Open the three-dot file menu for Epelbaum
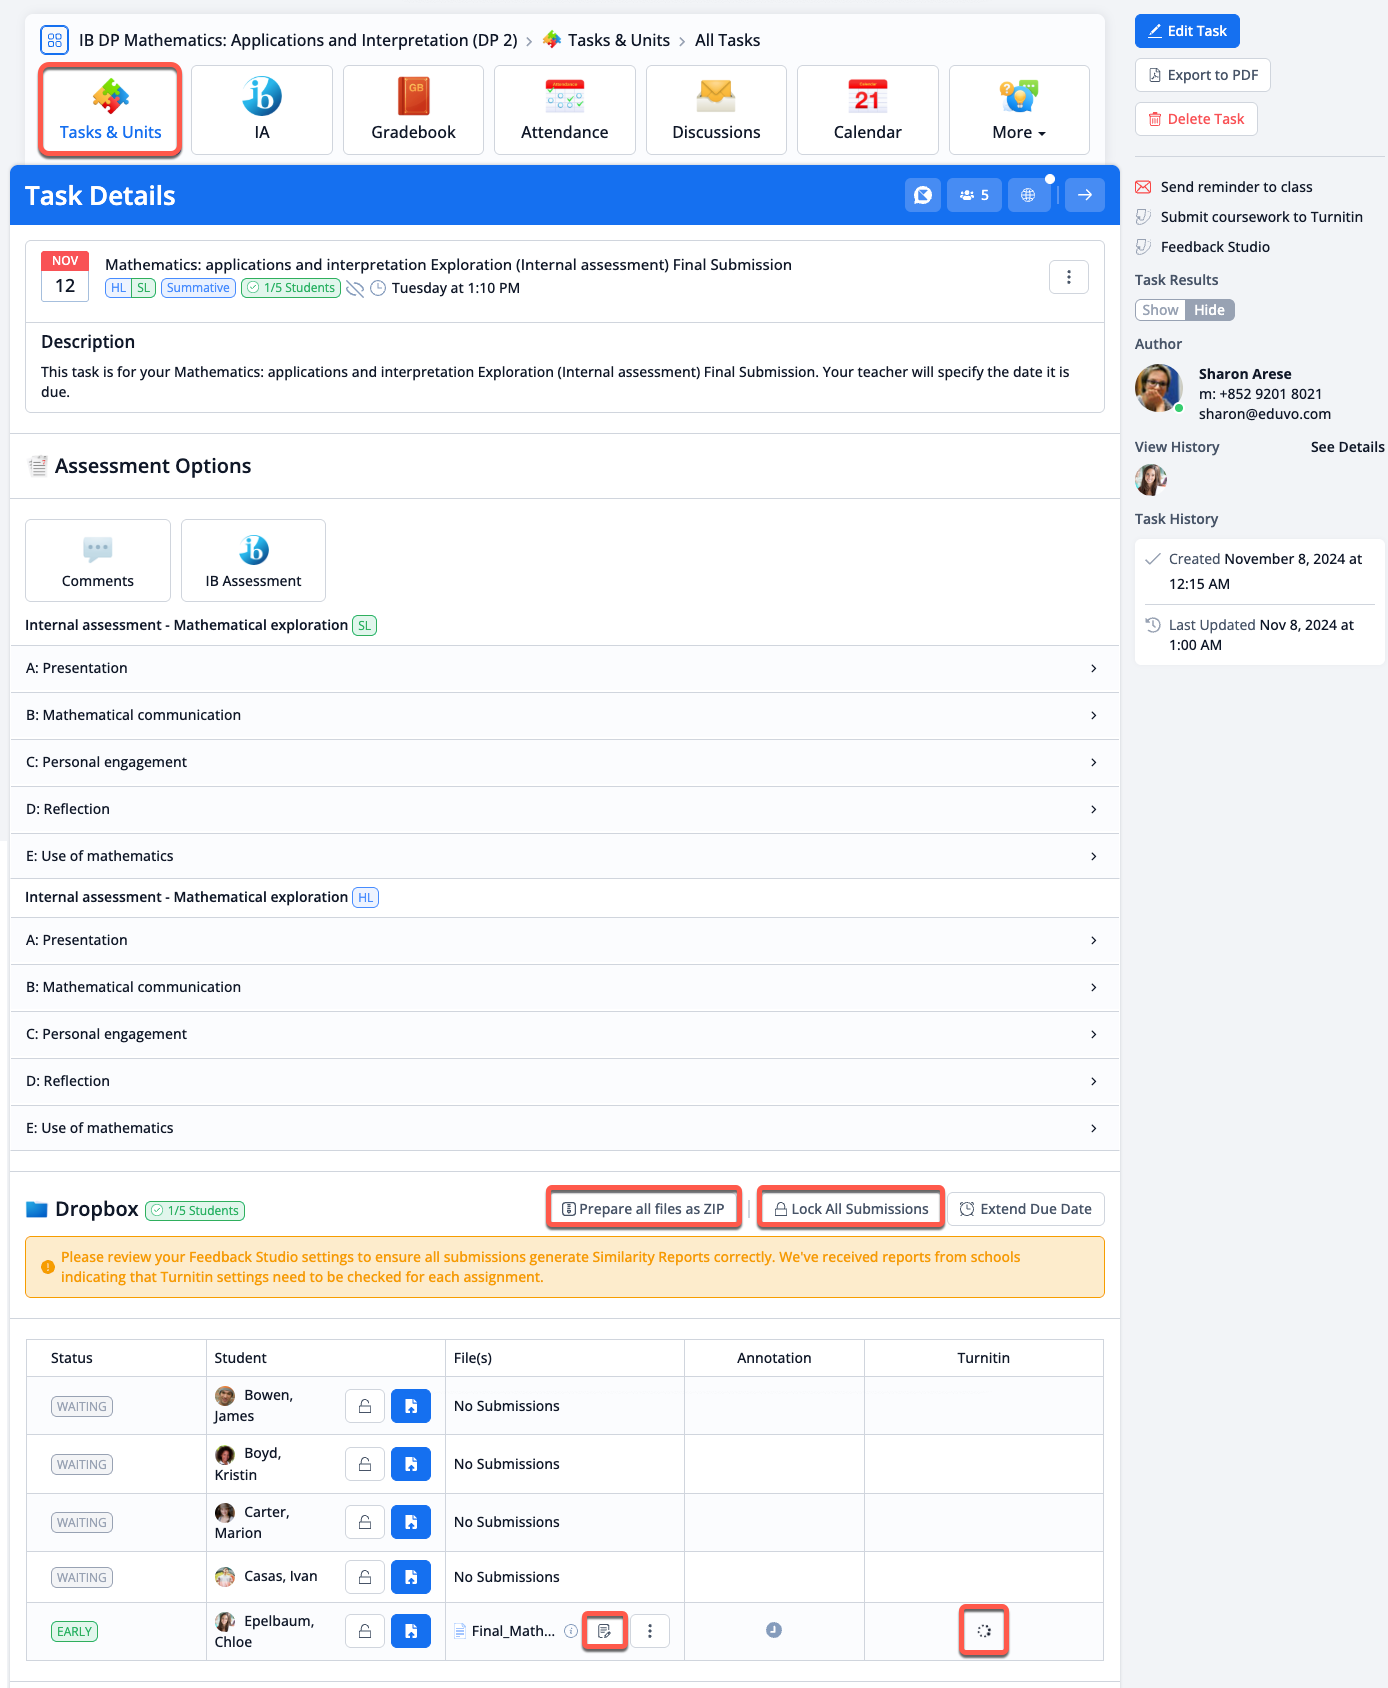 click(x=650, y=1631)
